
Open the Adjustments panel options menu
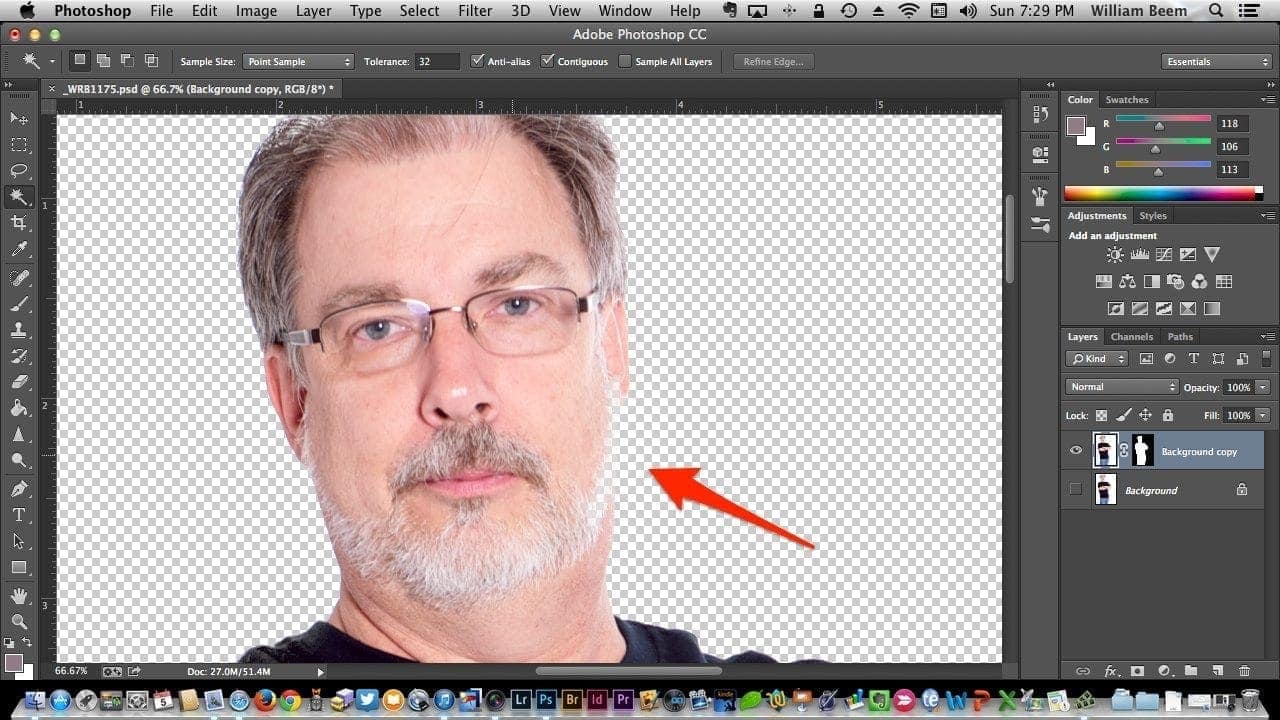[x=1267, y=216]
